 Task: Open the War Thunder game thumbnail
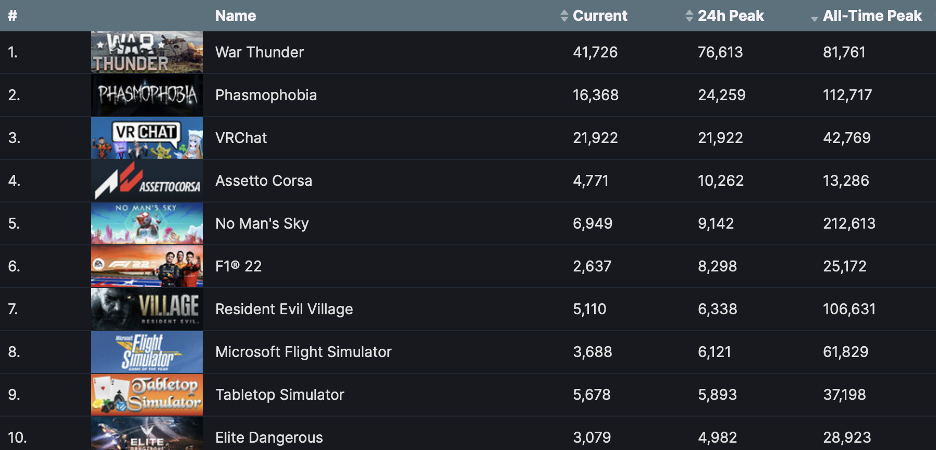pos(147,52)
